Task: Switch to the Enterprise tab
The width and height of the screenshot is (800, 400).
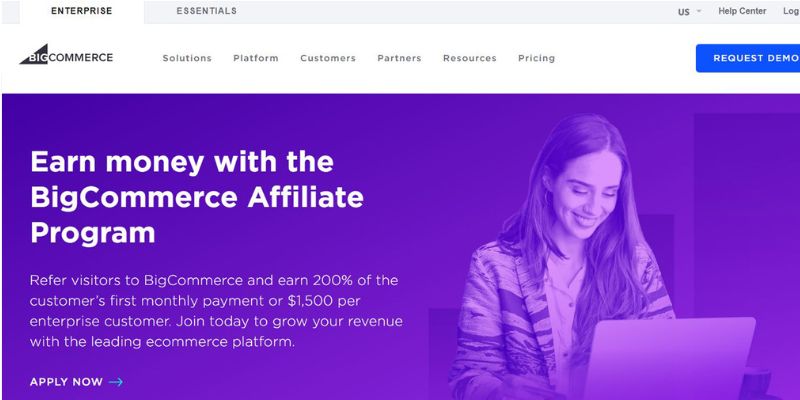Action: [x=82, y=11]
